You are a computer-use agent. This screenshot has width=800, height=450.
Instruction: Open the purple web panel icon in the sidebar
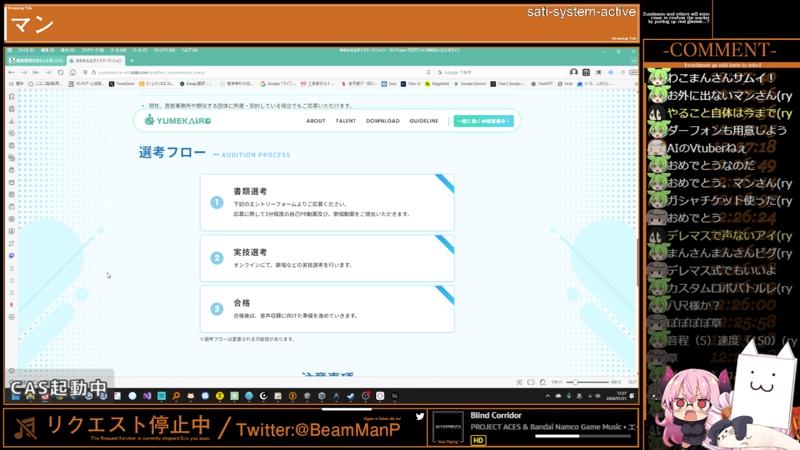coord(12,256)
